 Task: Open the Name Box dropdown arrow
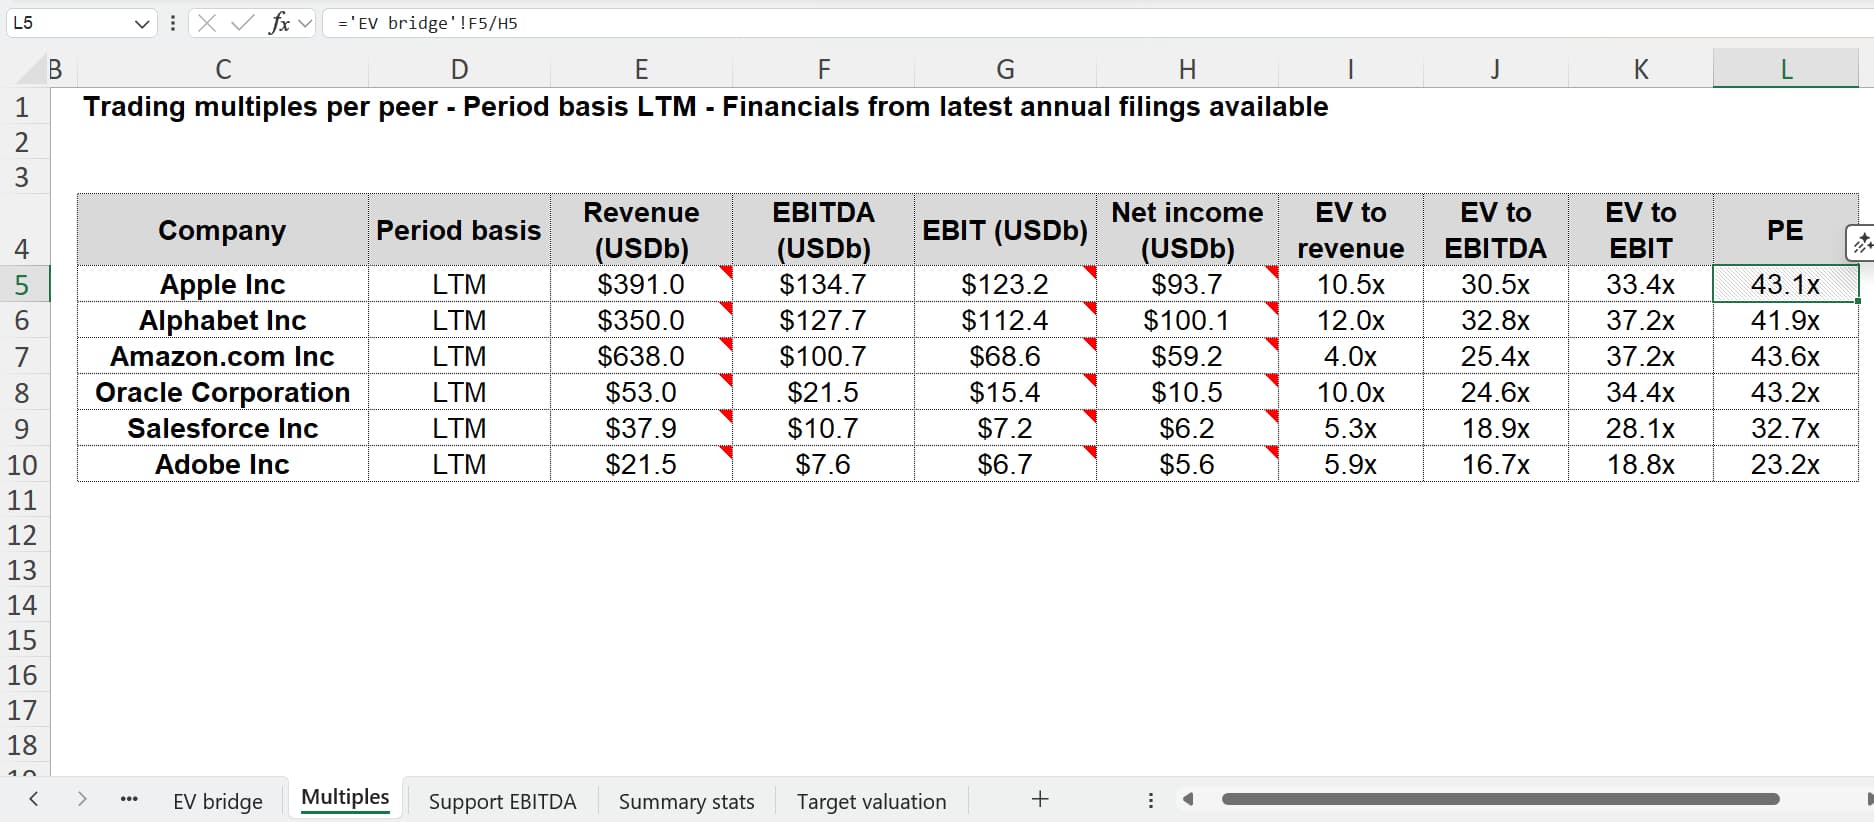(x=141, y=23)
